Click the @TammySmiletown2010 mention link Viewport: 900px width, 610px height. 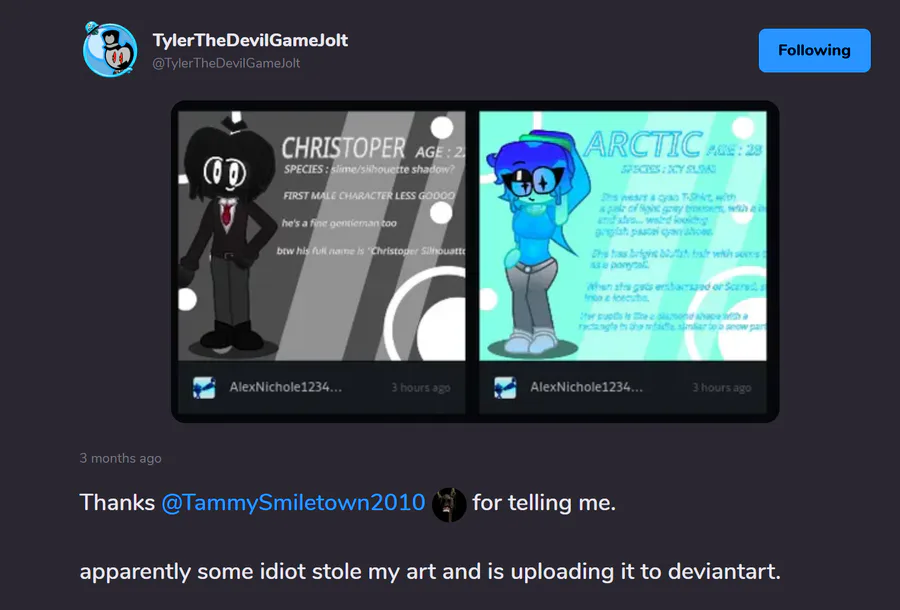[x=293, y=503]
